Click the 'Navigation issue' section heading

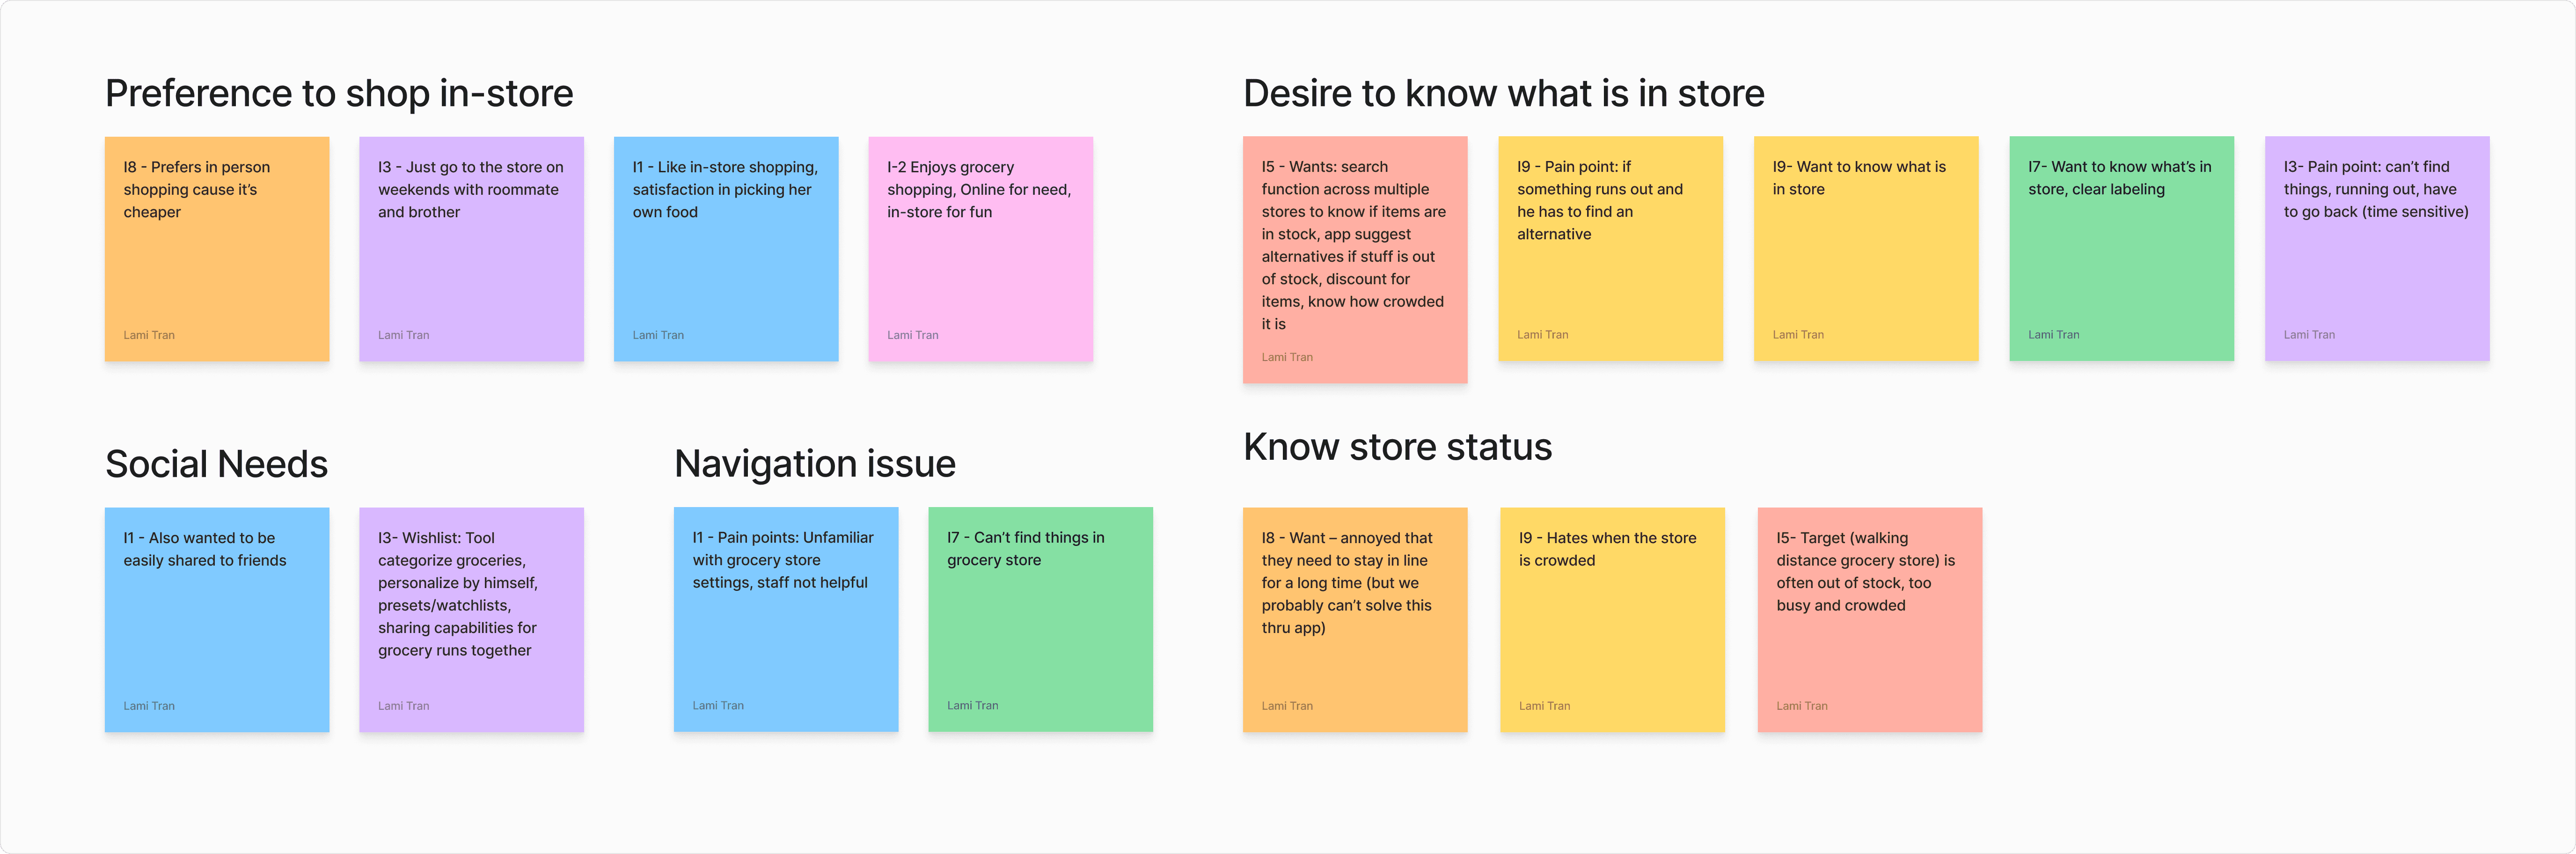814,465
